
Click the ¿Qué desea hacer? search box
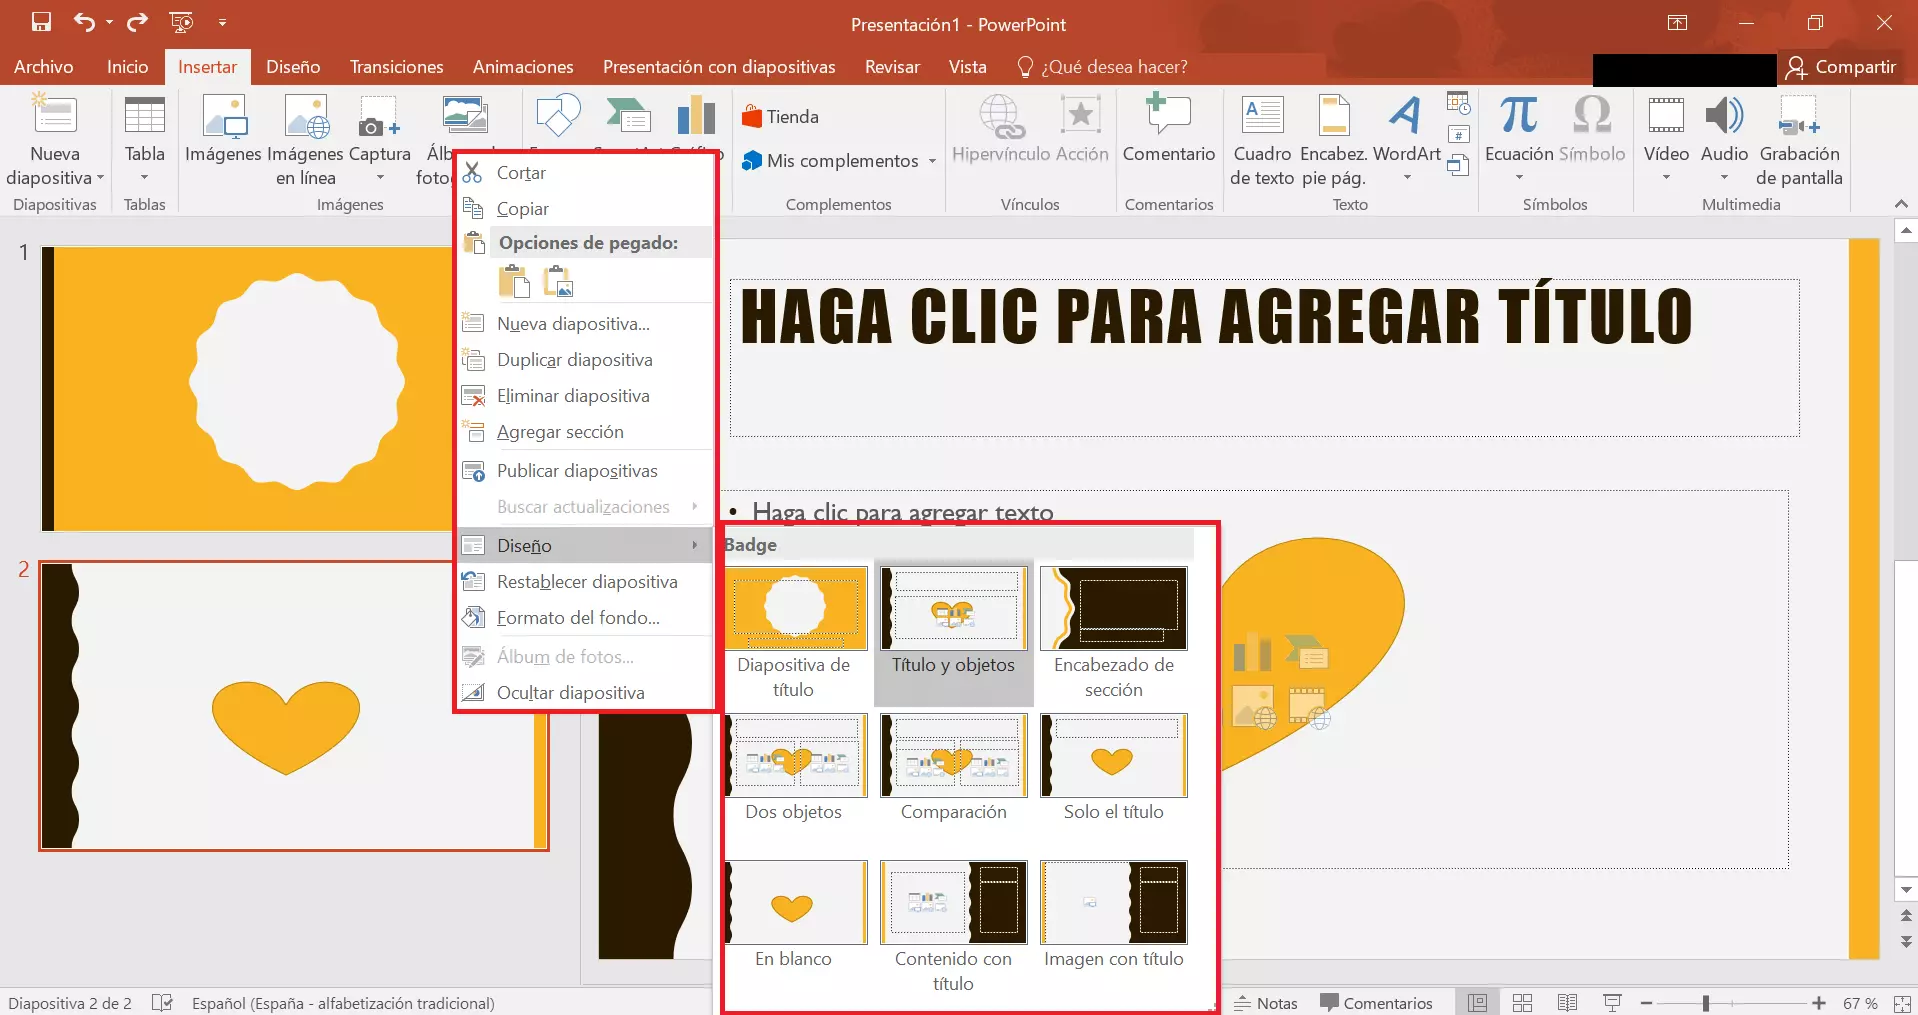tap(1103, 67)
